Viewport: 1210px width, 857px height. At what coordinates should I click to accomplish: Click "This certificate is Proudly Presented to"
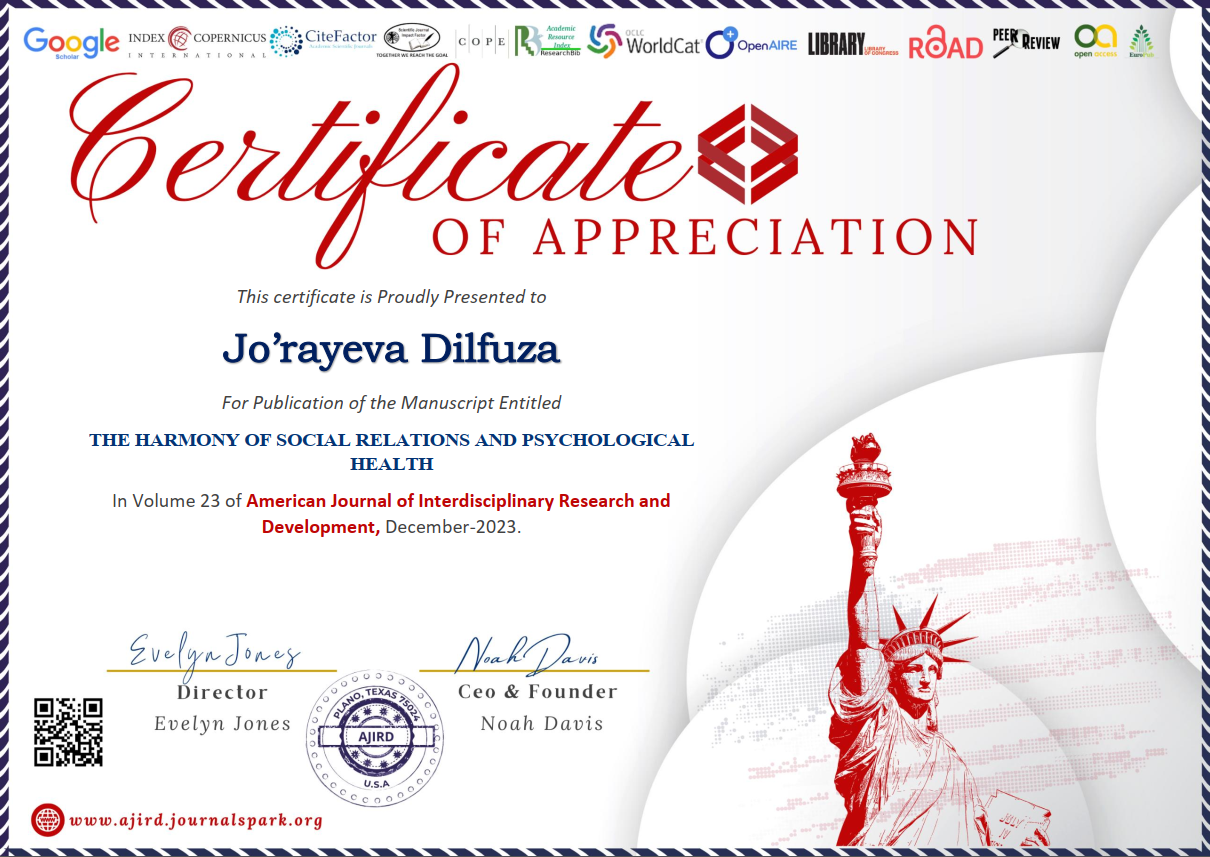click(392, 297)
